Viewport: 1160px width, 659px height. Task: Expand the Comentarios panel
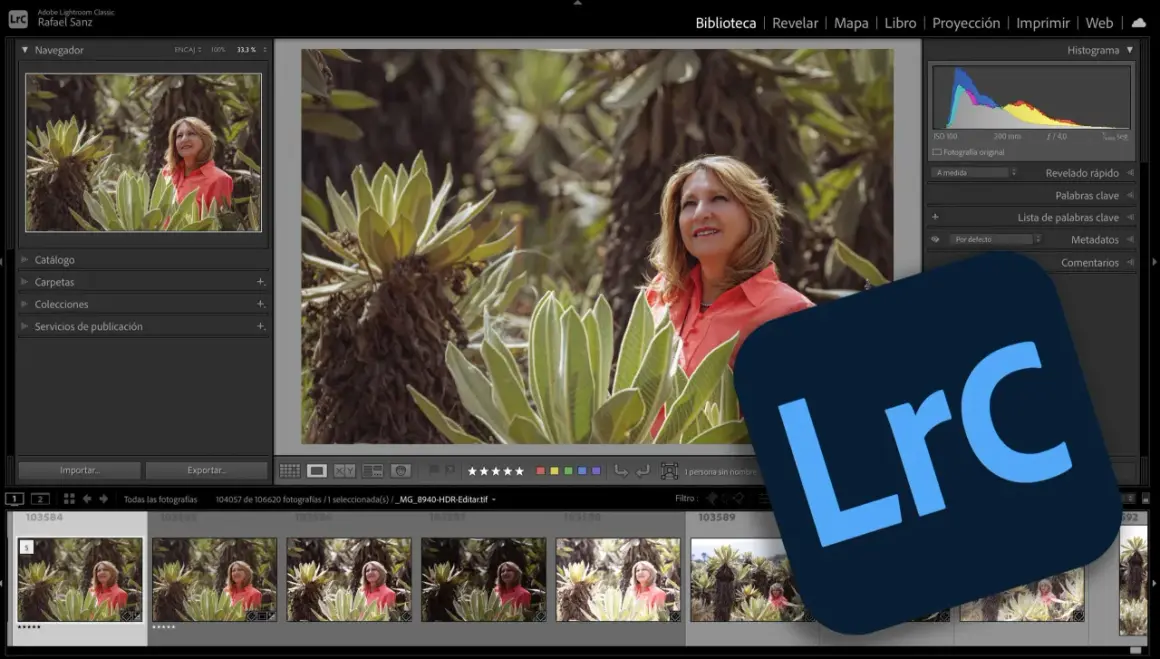1130,263
